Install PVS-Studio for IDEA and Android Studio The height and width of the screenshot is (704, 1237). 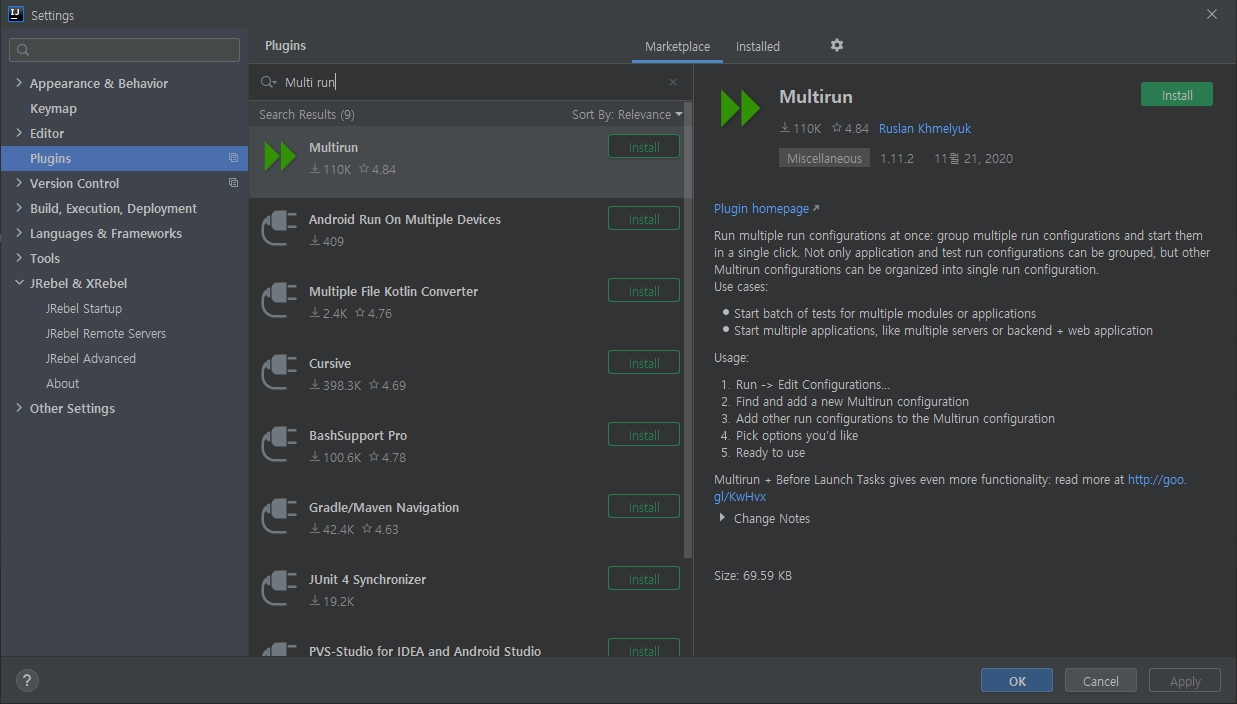pyautogui.click(x=644, y=648)
